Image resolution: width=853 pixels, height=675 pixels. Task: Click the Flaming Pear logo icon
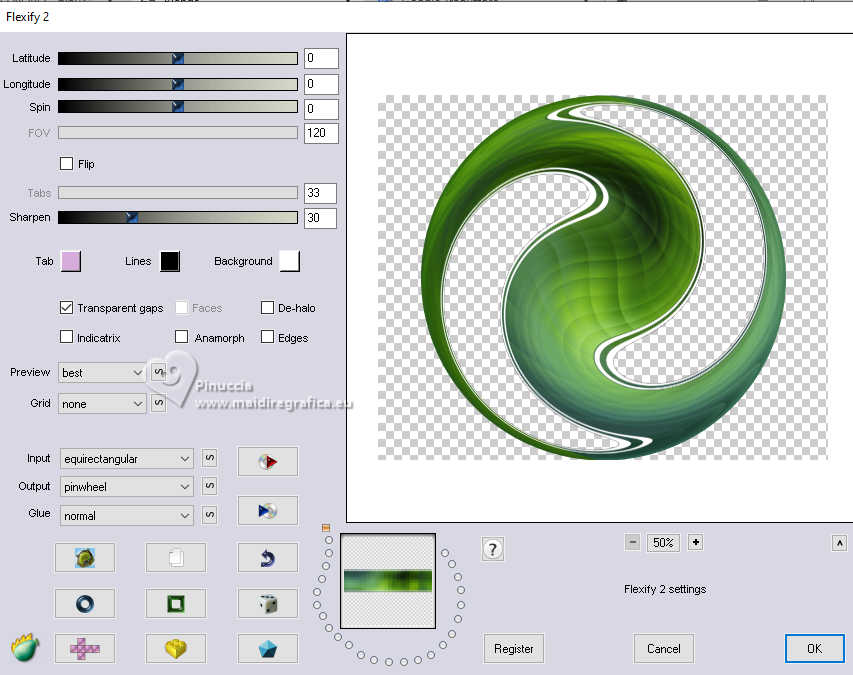[26, 648]
